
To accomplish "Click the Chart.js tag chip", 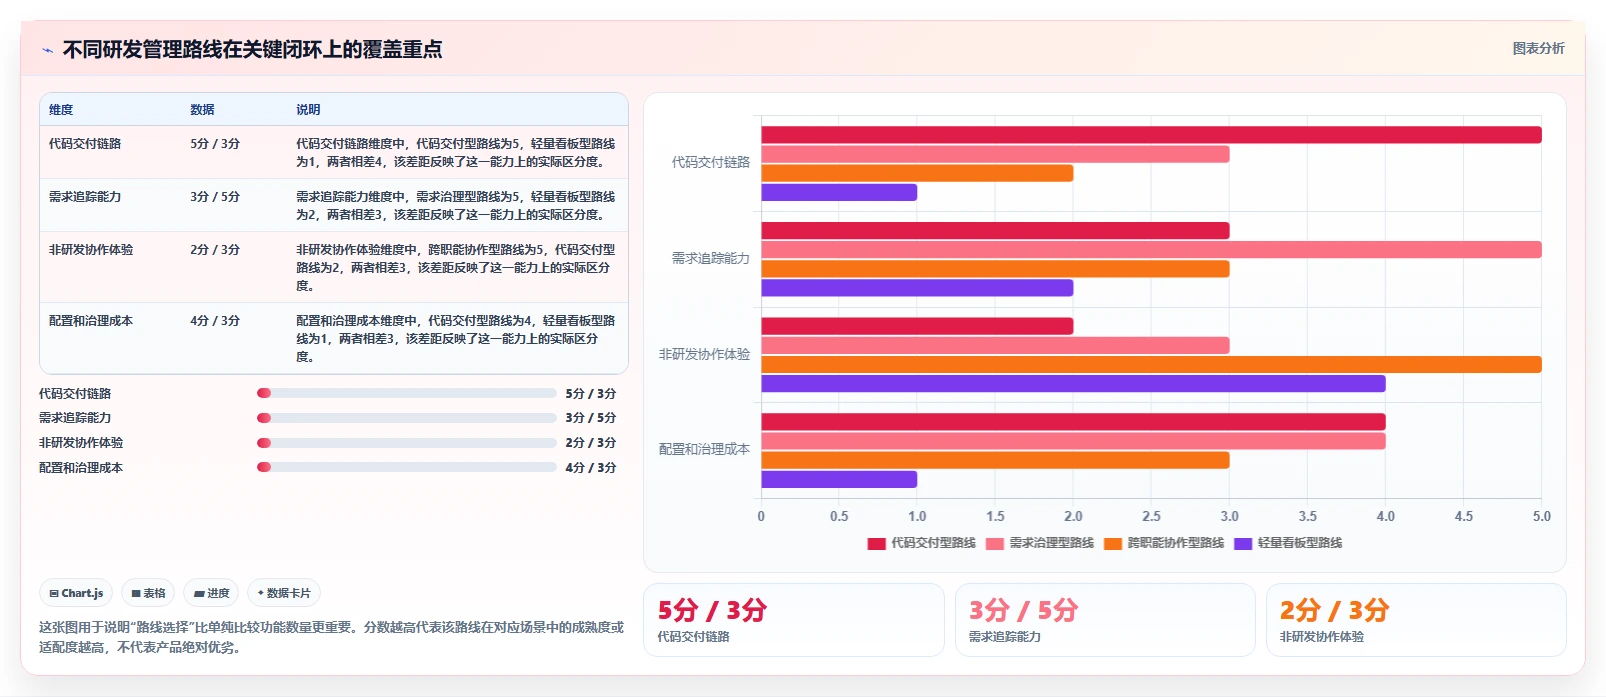I will click(76, 593).
